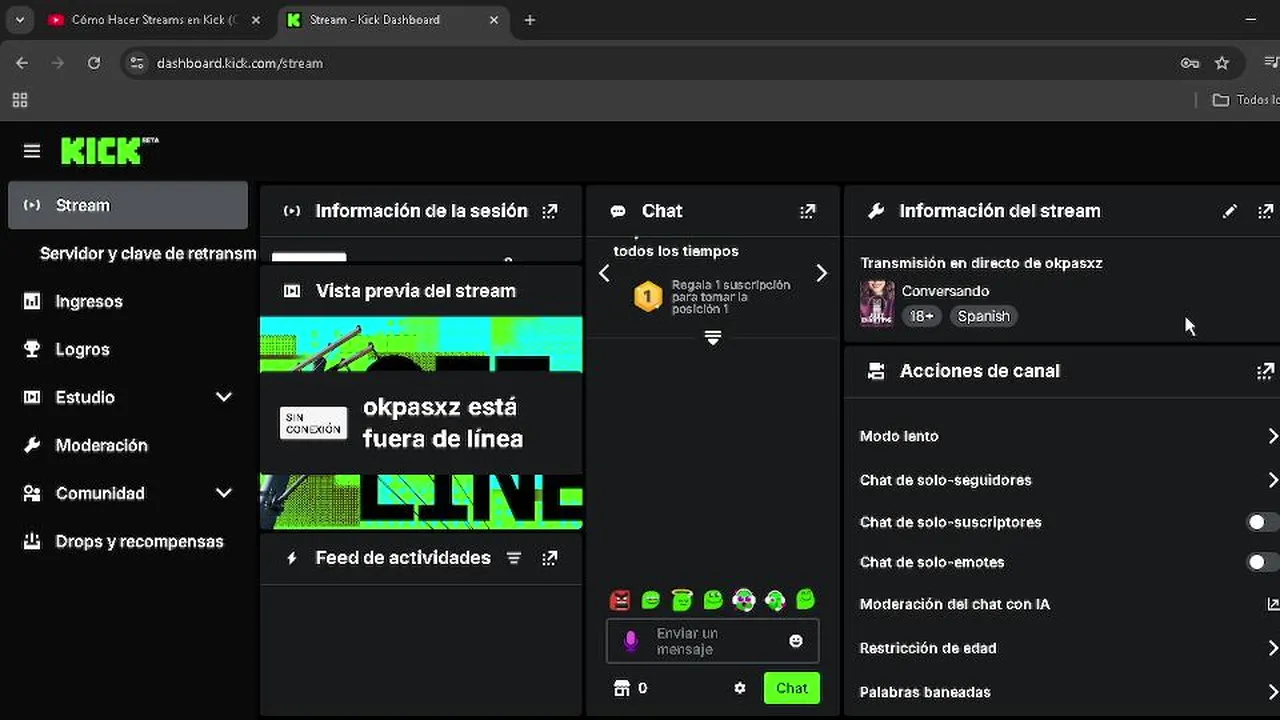Click the 18+ tag

click(921, 316)
